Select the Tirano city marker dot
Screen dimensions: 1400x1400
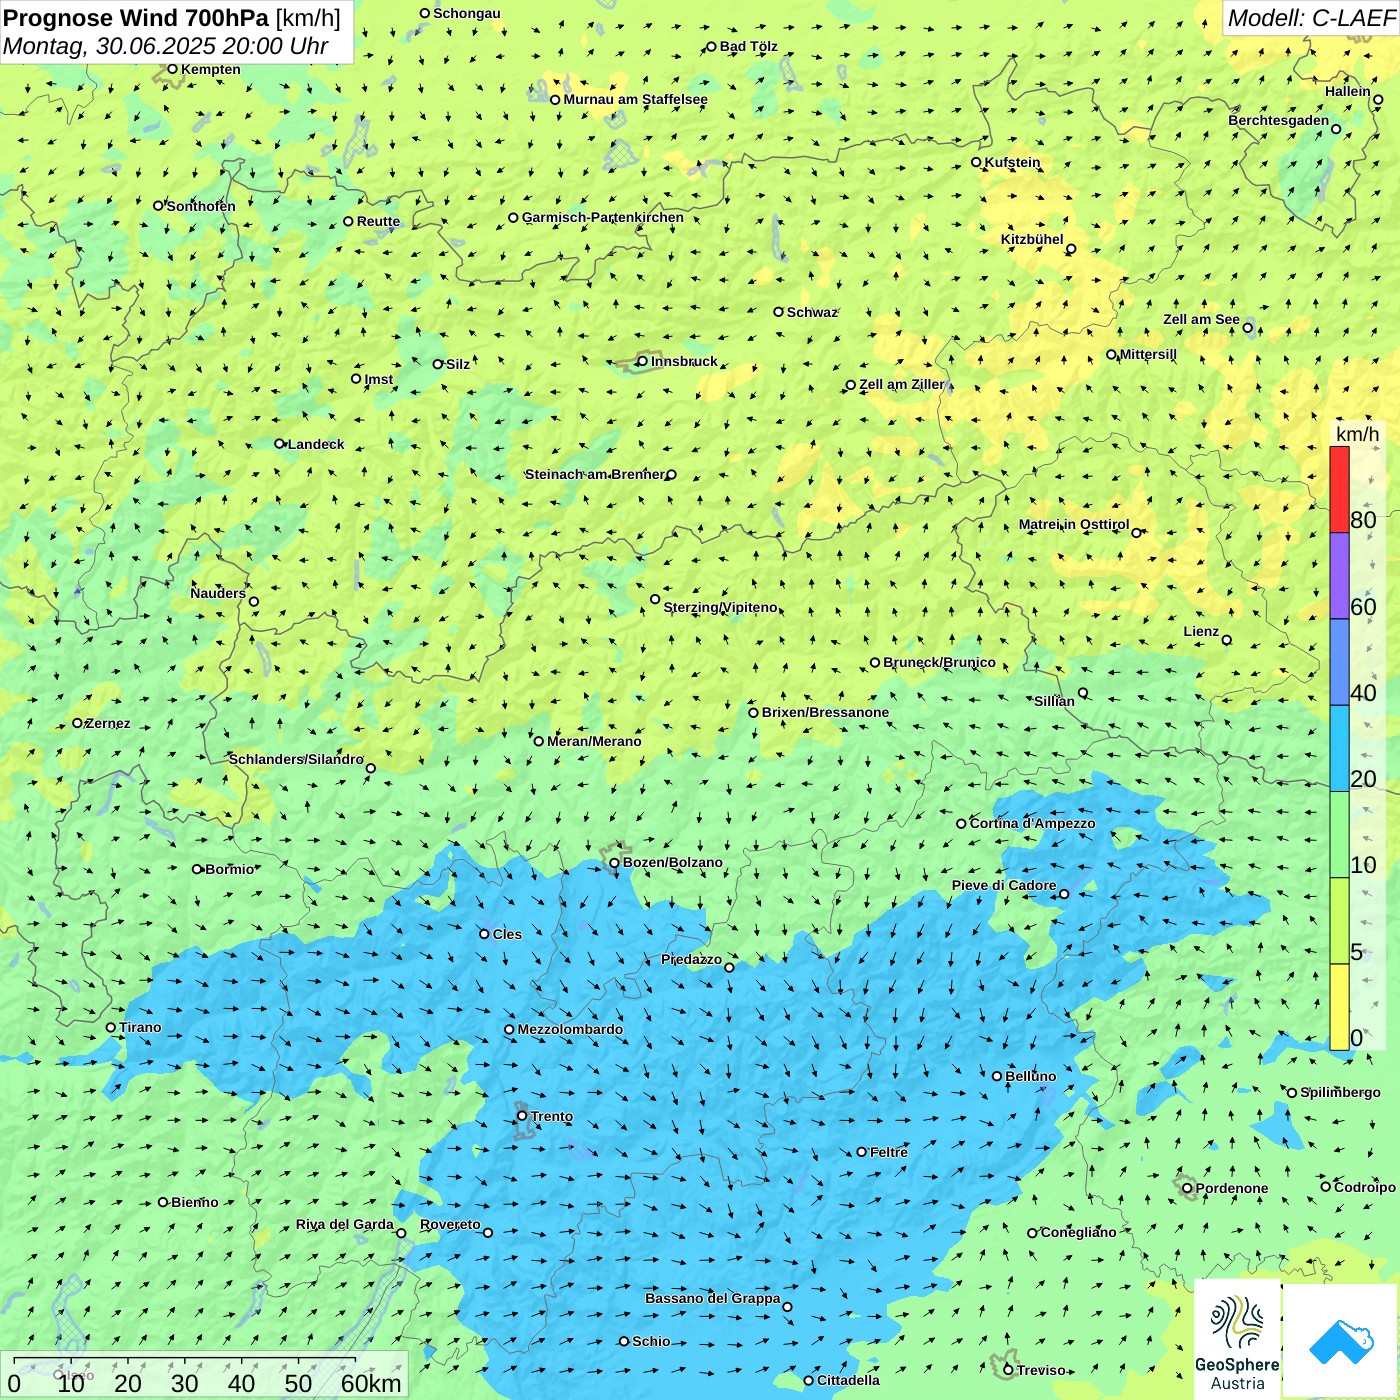(111, 1027)
